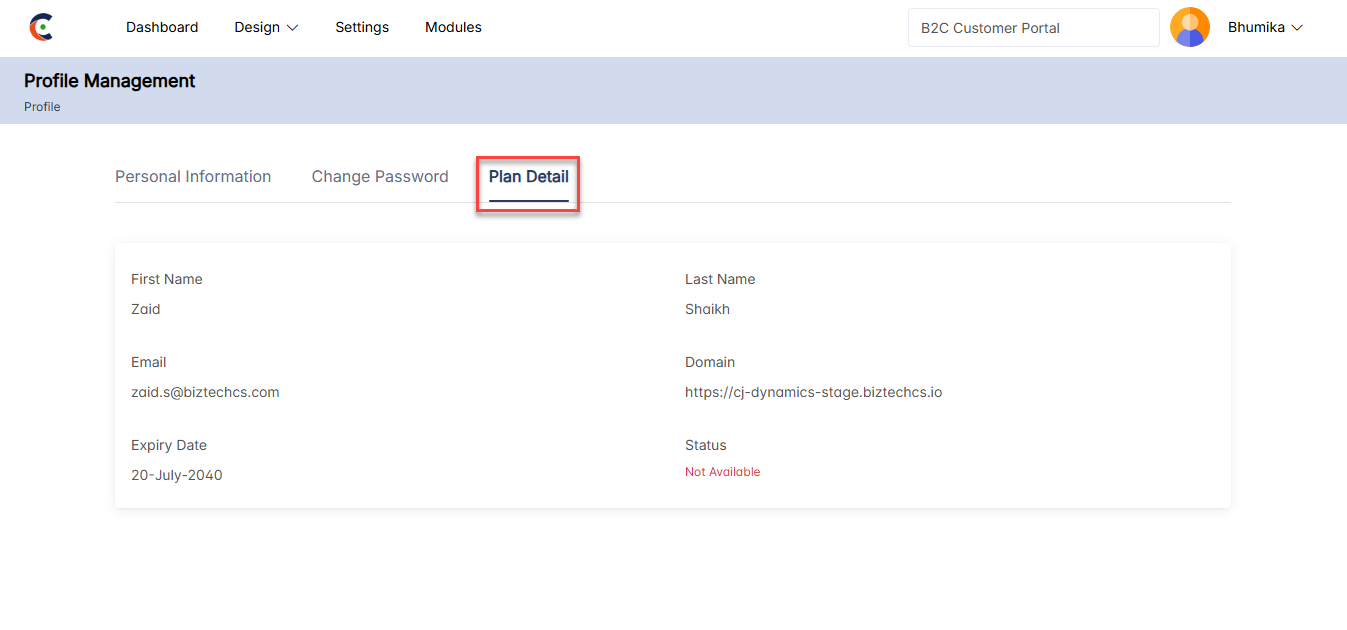The height and width of the screenshot is (630, 1347).
Task: Select the Plan Detail tab
Action: pos(528,177)
